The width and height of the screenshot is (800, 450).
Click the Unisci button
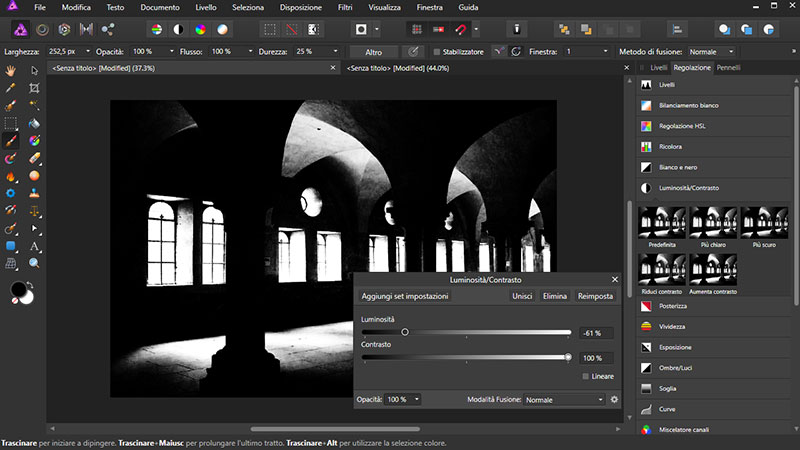(522, 296)
